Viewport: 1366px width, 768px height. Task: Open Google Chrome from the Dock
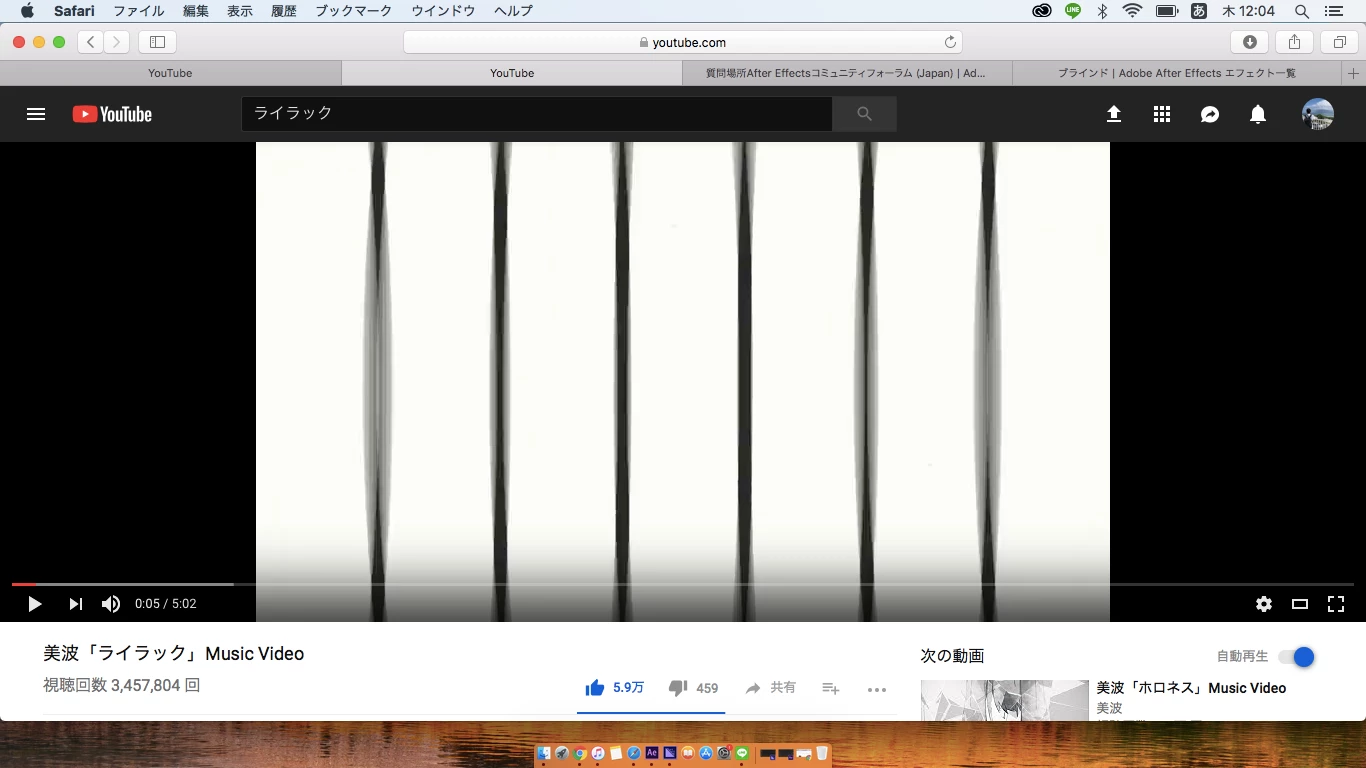(580, 753)
